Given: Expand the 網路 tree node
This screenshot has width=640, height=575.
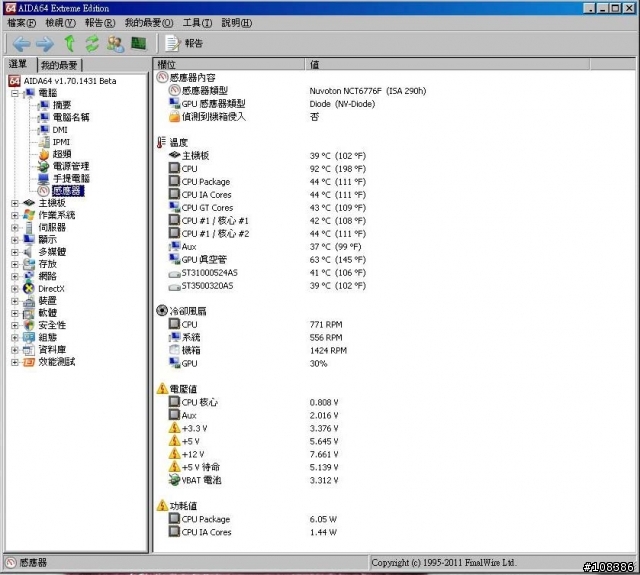Looking at the screenshot, I should point(15,277).
